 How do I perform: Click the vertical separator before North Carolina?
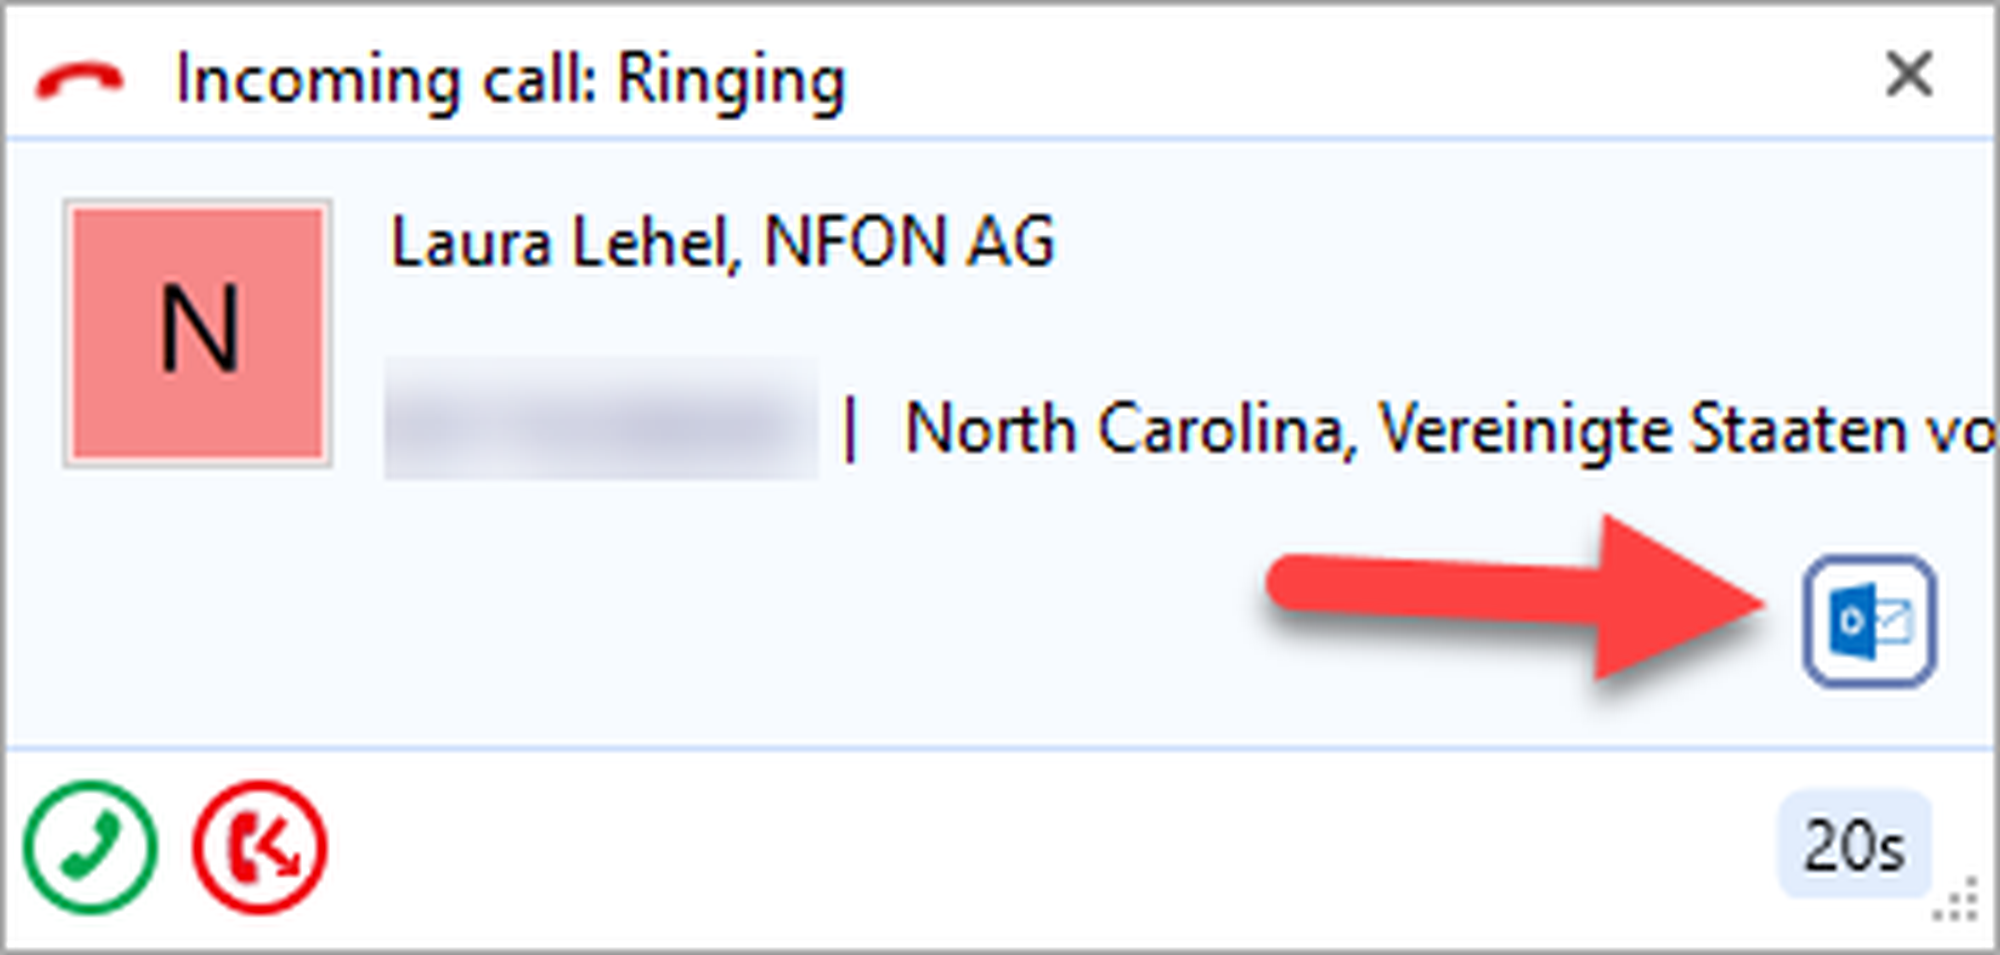(x=850, y=430)
